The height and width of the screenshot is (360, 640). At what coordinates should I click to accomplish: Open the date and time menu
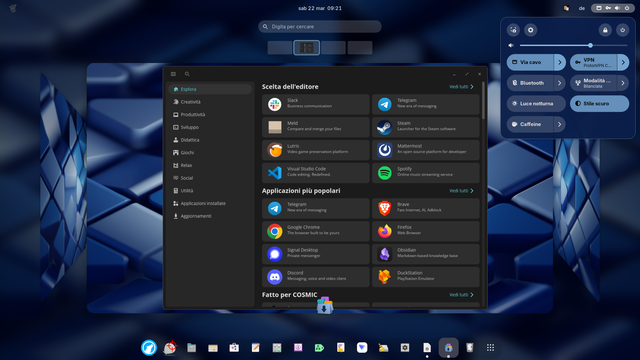coord(320,8)
